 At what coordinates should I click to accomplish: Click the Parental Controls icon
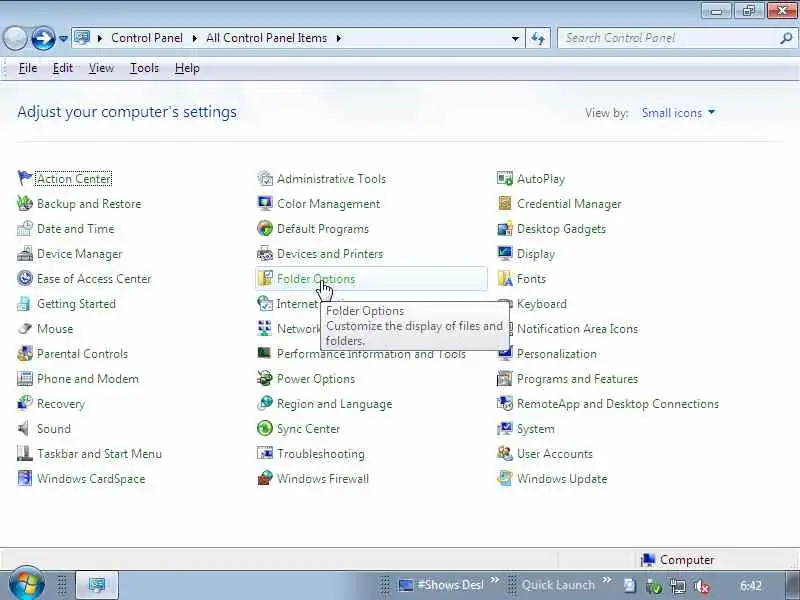pos(24,353)
